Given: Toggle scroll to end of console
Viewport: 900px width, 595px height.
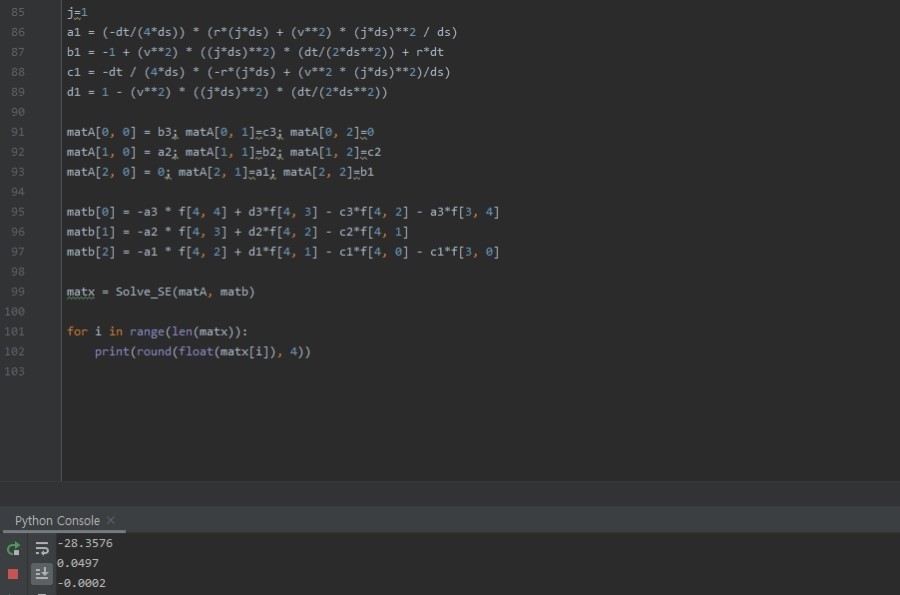Looking at the screenshot, I should pos(42,573).
